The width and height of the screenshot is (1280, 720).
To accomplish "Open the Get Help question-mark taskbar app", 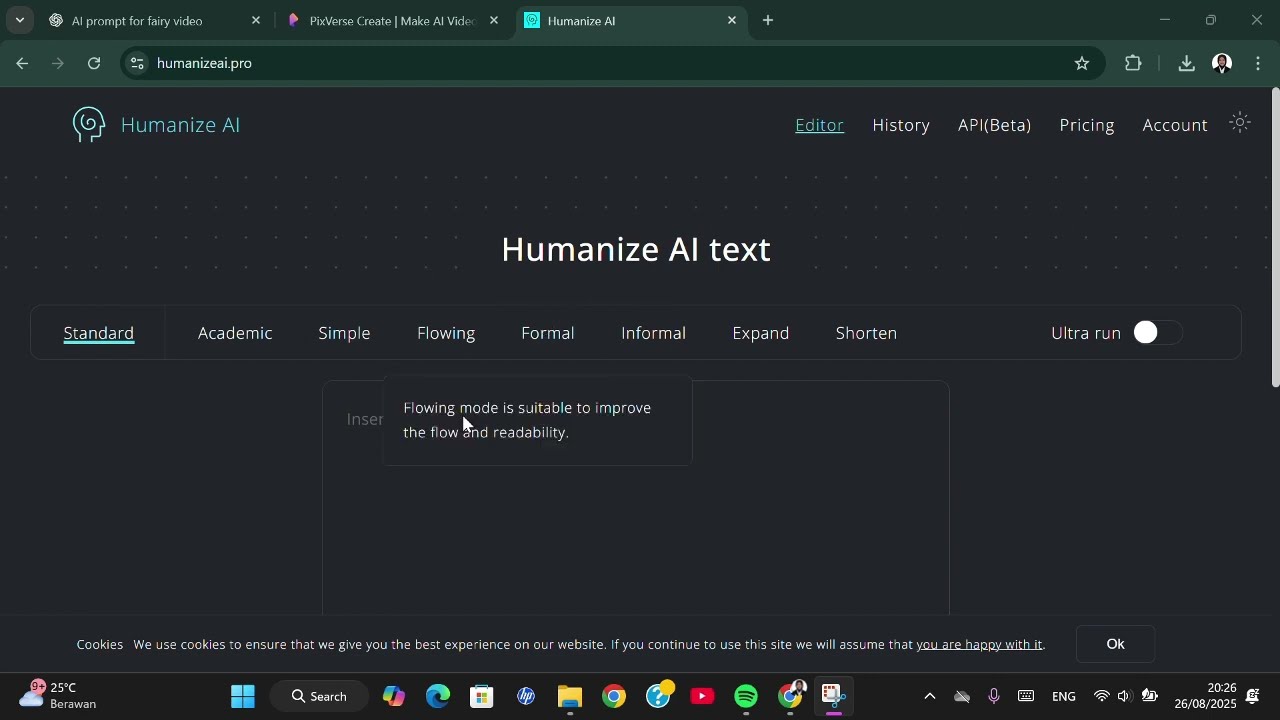I will pos(659,695).
